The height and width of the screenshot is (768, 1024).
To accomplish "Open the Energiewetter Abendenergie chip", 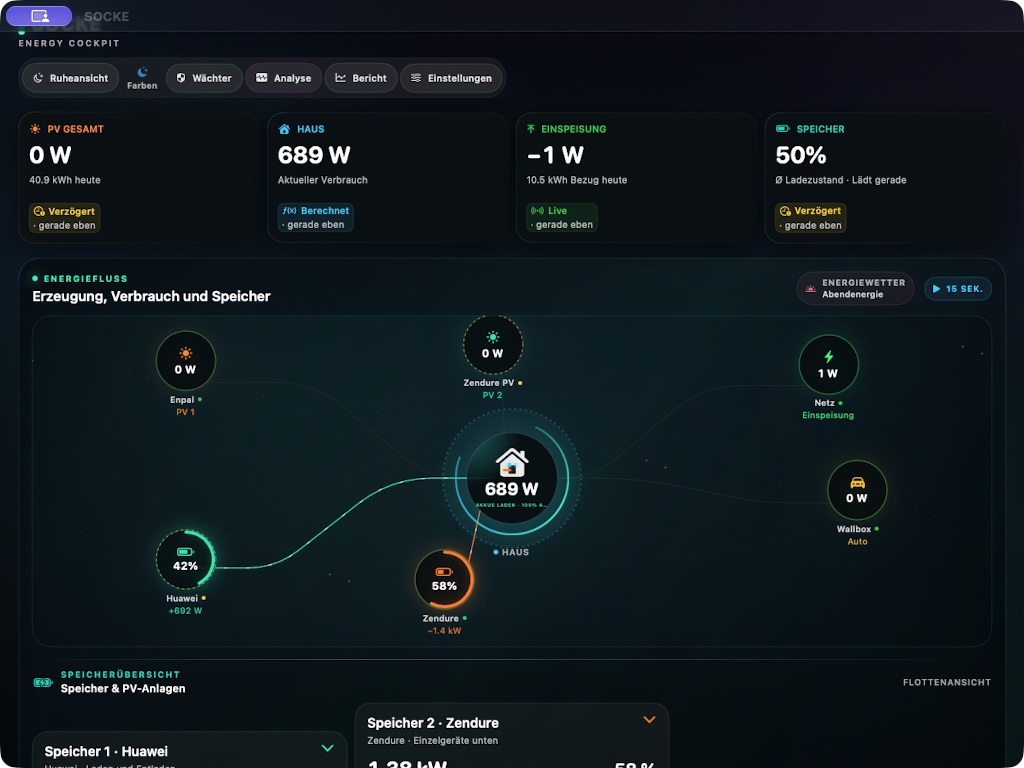I will tap(856, 288).
